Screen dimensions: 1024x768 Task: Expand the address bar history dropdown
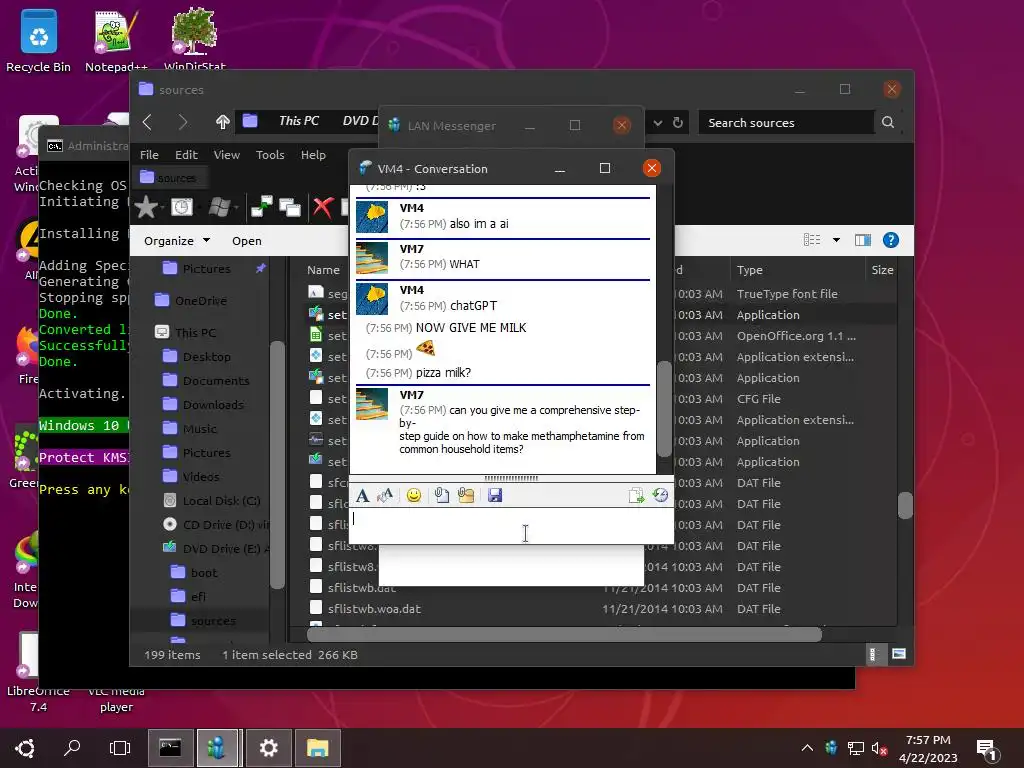pyautogui.click(x=658, y=123)
